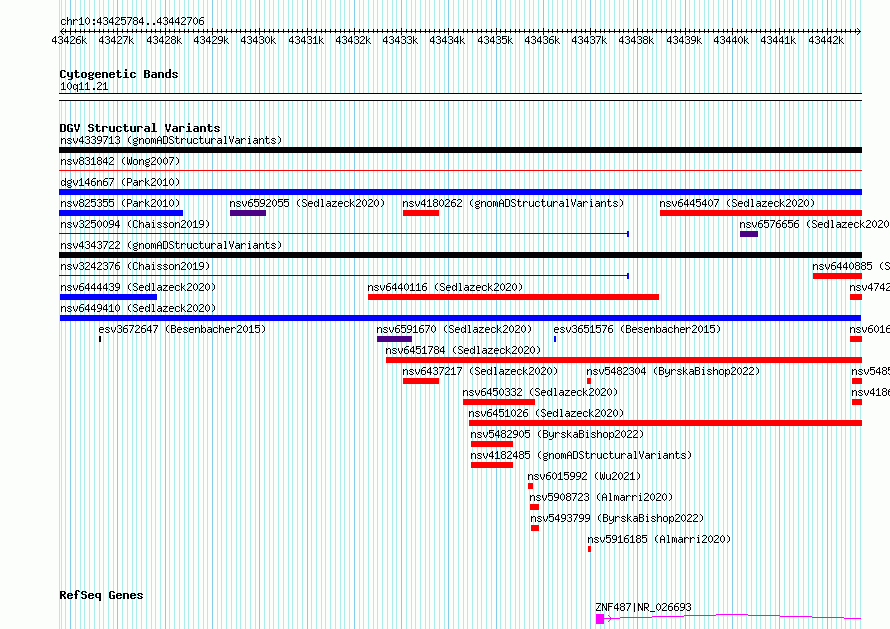890x629 pixels.
Task: Click the 43438k ruler position
Action: point(636,40)
